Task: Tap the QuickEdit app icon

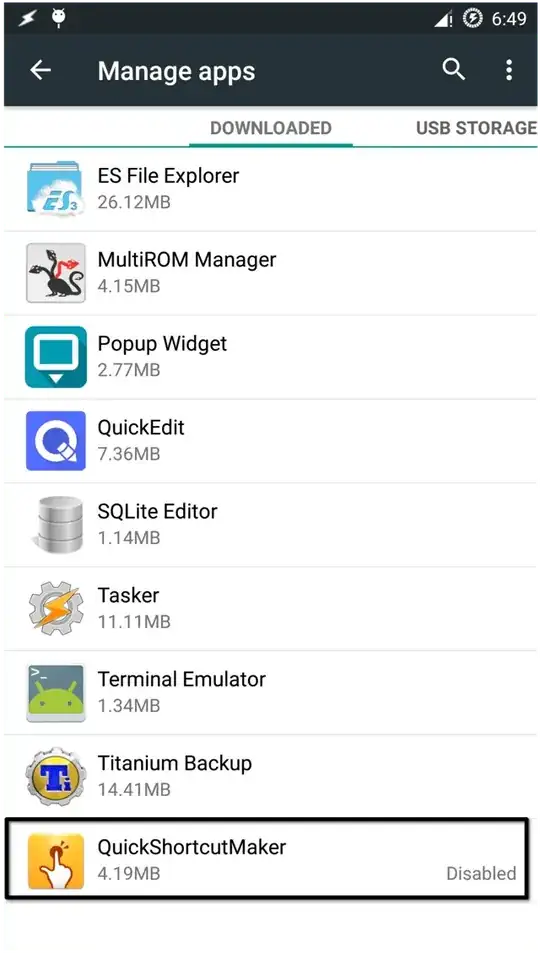Action: click(x=55, y=441)
